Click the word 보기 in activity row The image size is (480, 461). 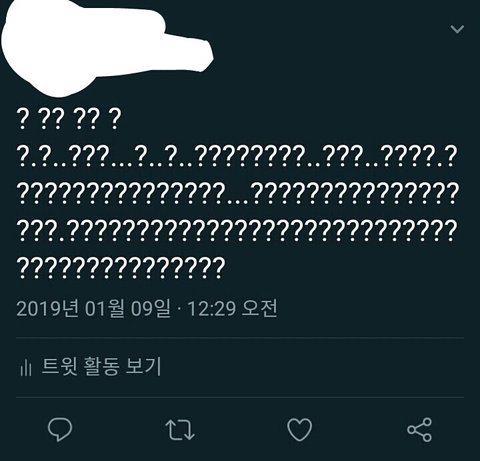pos(144,366)
